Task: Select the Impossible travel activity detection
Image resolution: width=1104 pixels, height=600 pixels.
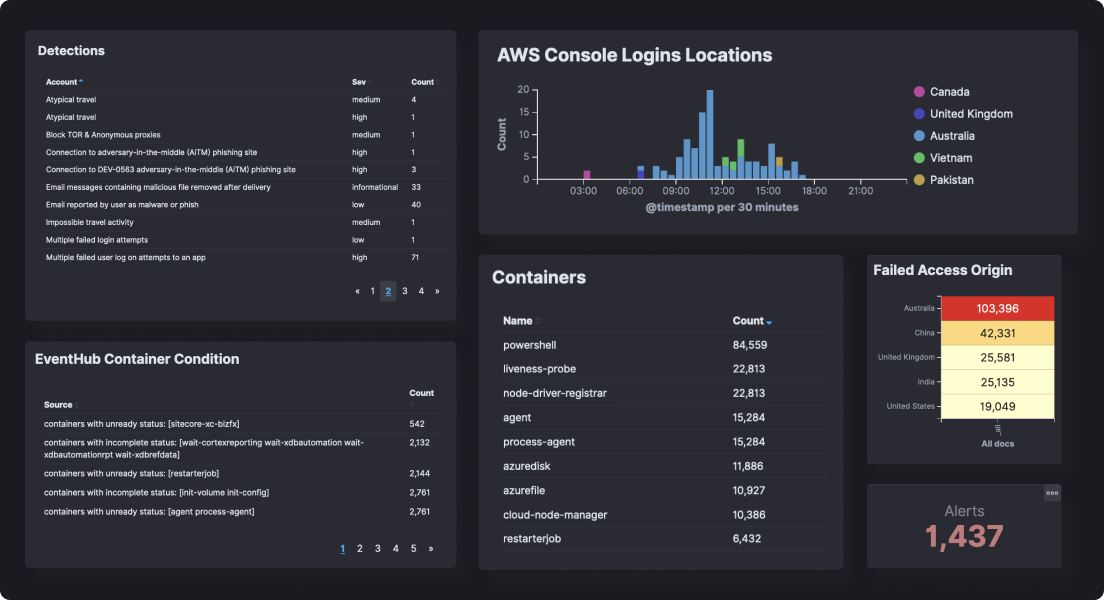Action: pyautogui.click(x=89, y=222)
